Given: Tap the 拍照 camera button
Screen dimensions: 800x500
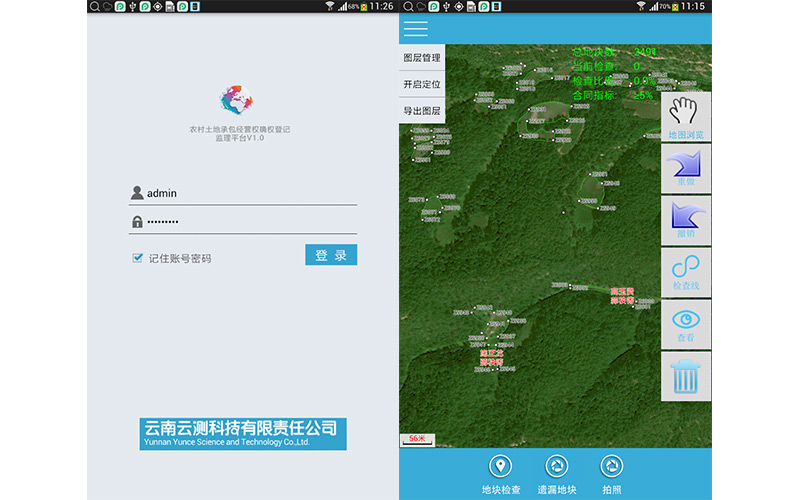Looking at the screenshot, I should [x=612, y=475].
